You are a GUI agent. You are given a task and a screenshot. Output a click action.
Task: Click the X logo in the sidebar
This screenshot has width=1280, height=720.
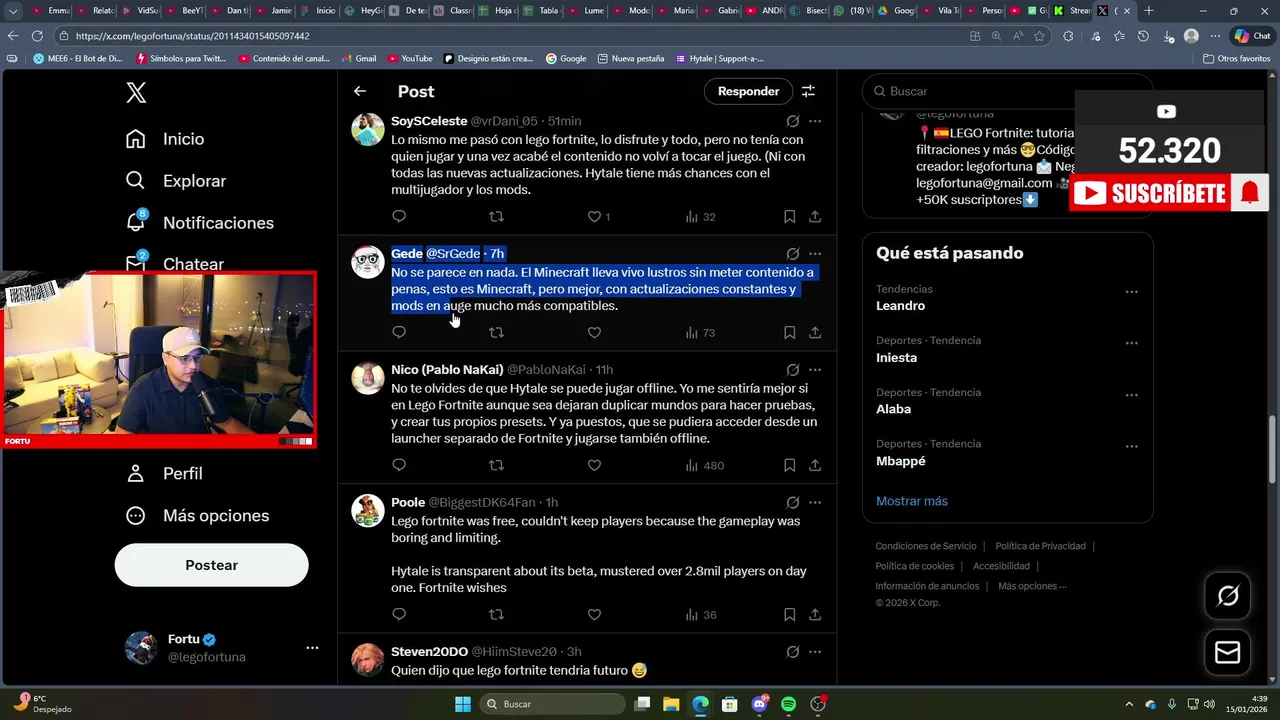[x=136, y=93]
